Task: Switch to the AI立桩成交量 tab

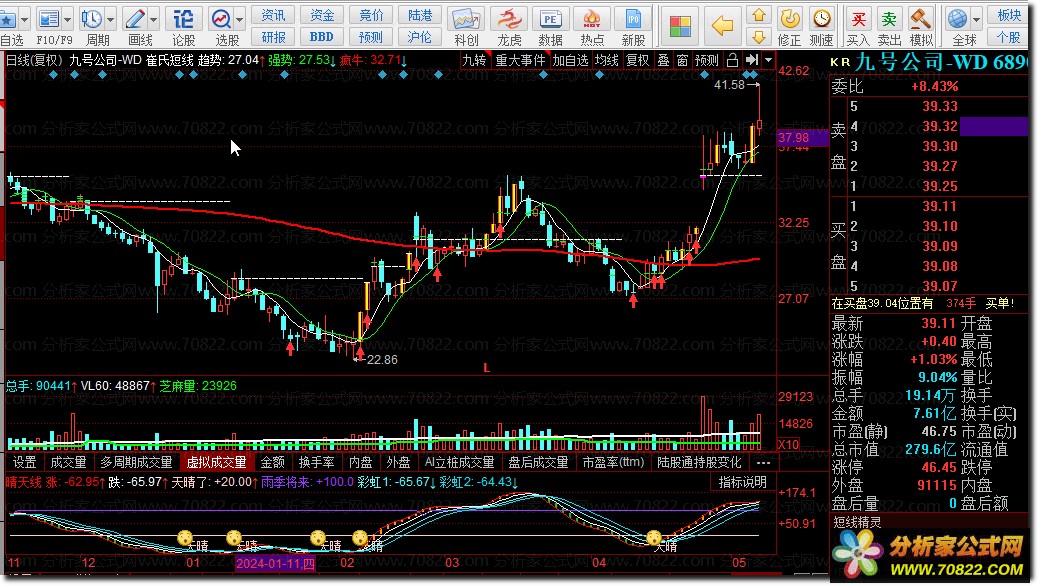Action: point(460,462)
